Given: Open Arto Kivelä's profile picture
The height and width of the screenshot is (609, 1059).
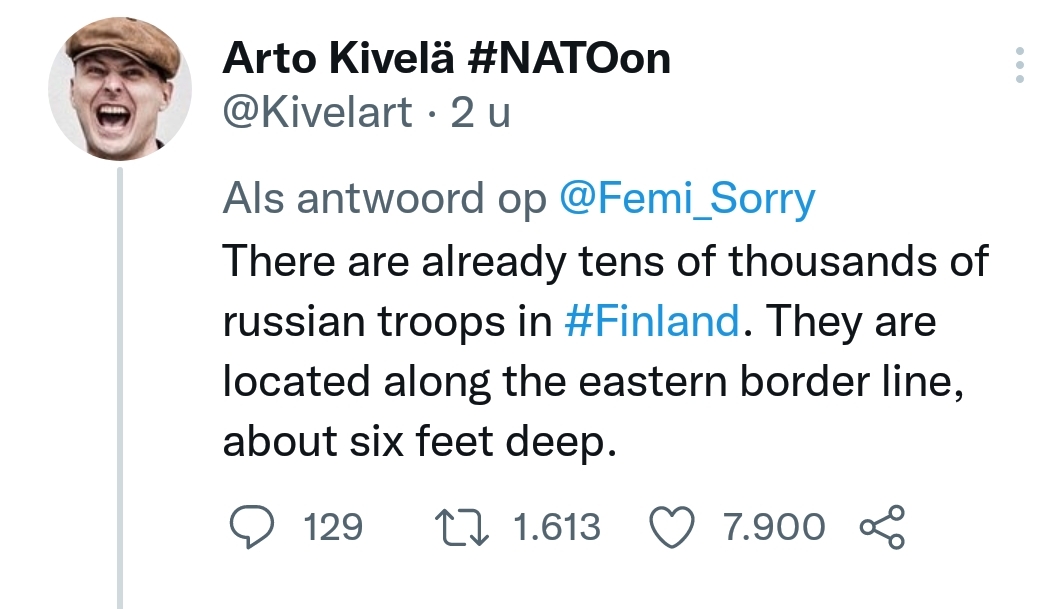Looking at the screenshot, I should pyautogui.click(x=121, y=89).
